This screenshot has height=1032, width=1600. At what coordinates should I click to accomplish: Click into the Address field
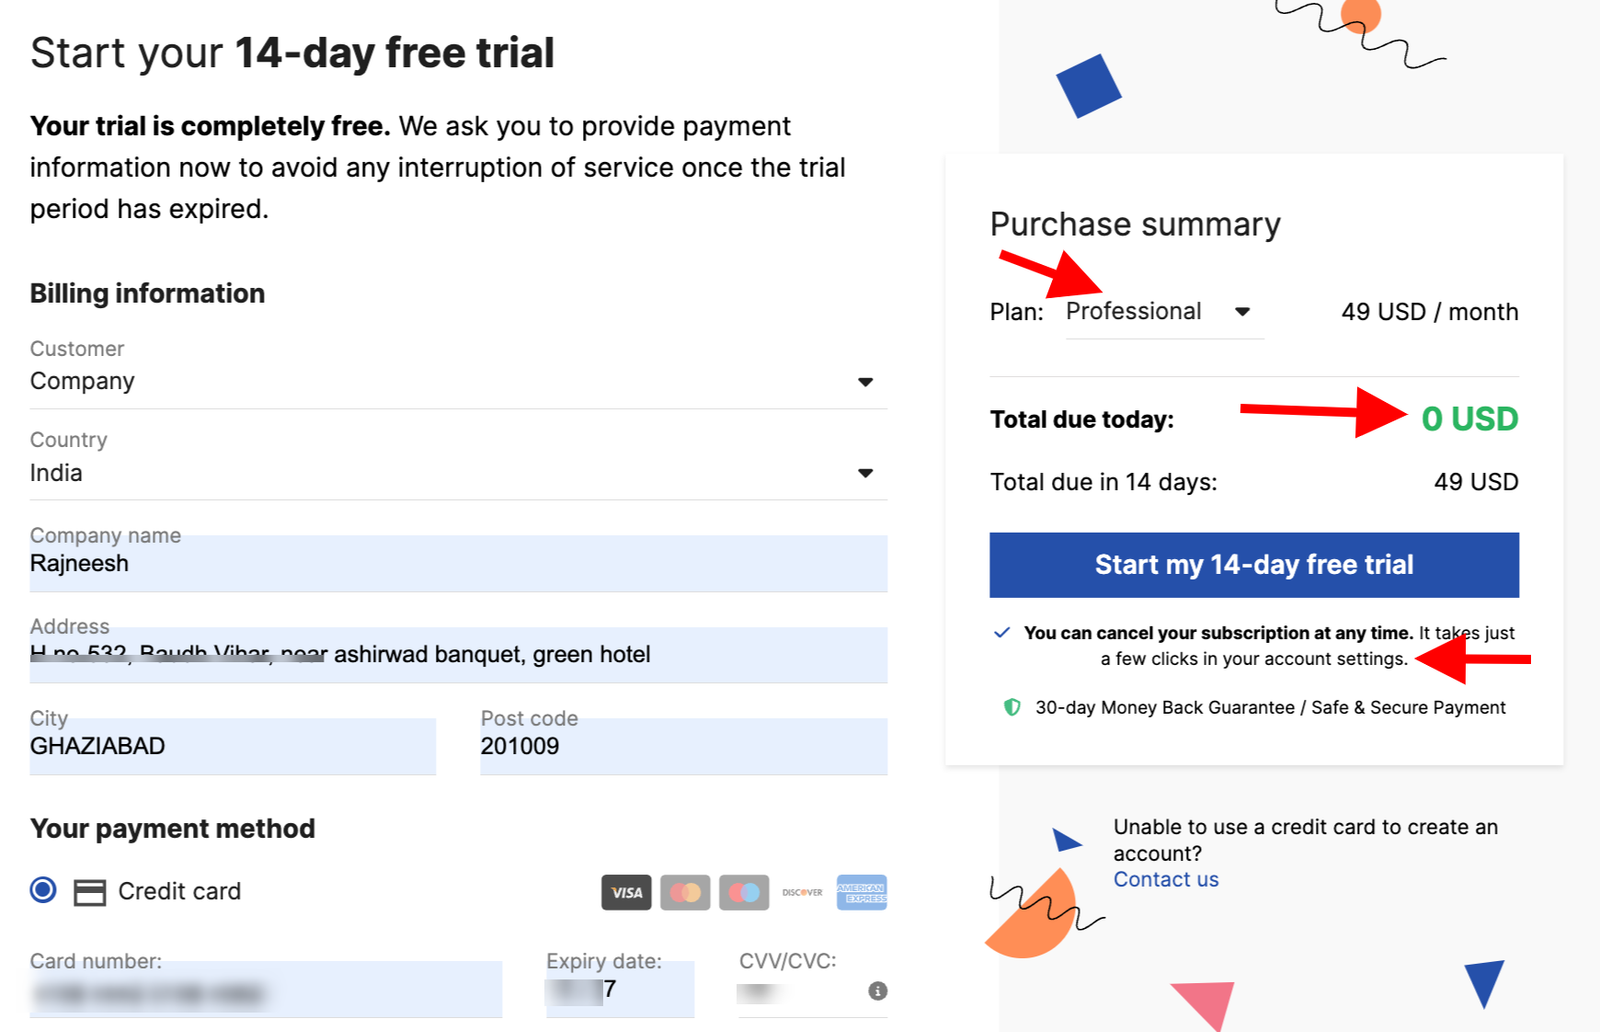[458, 655]
